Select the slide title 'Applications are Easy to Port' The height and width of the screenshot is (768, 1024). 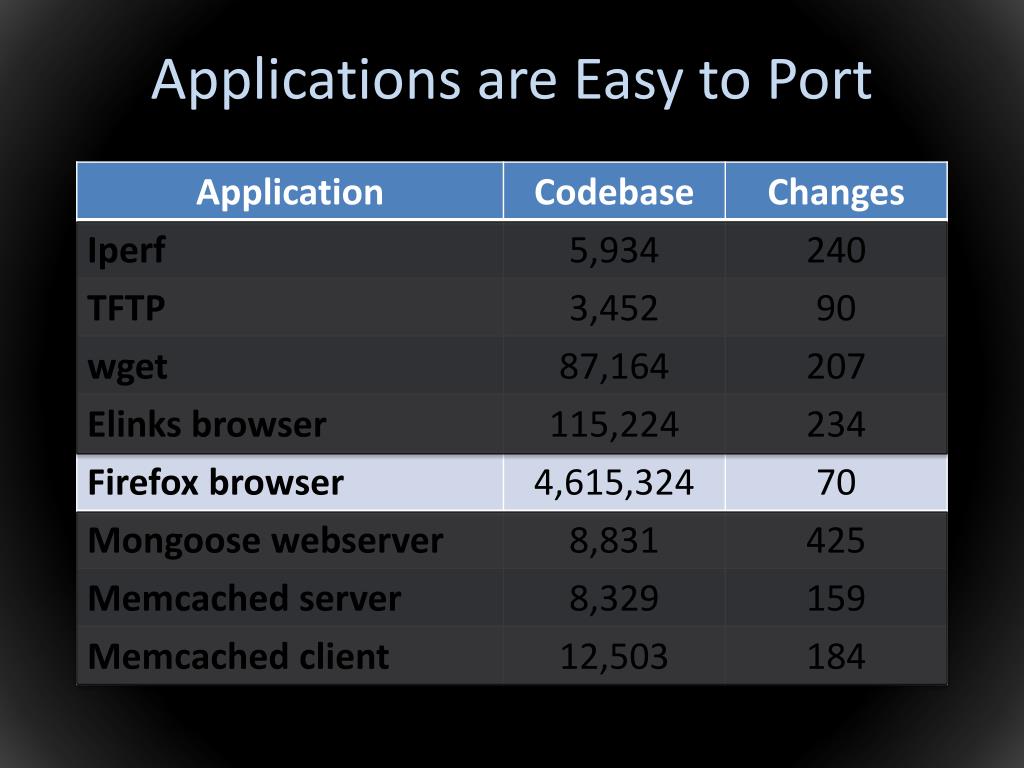pos(511,82)
